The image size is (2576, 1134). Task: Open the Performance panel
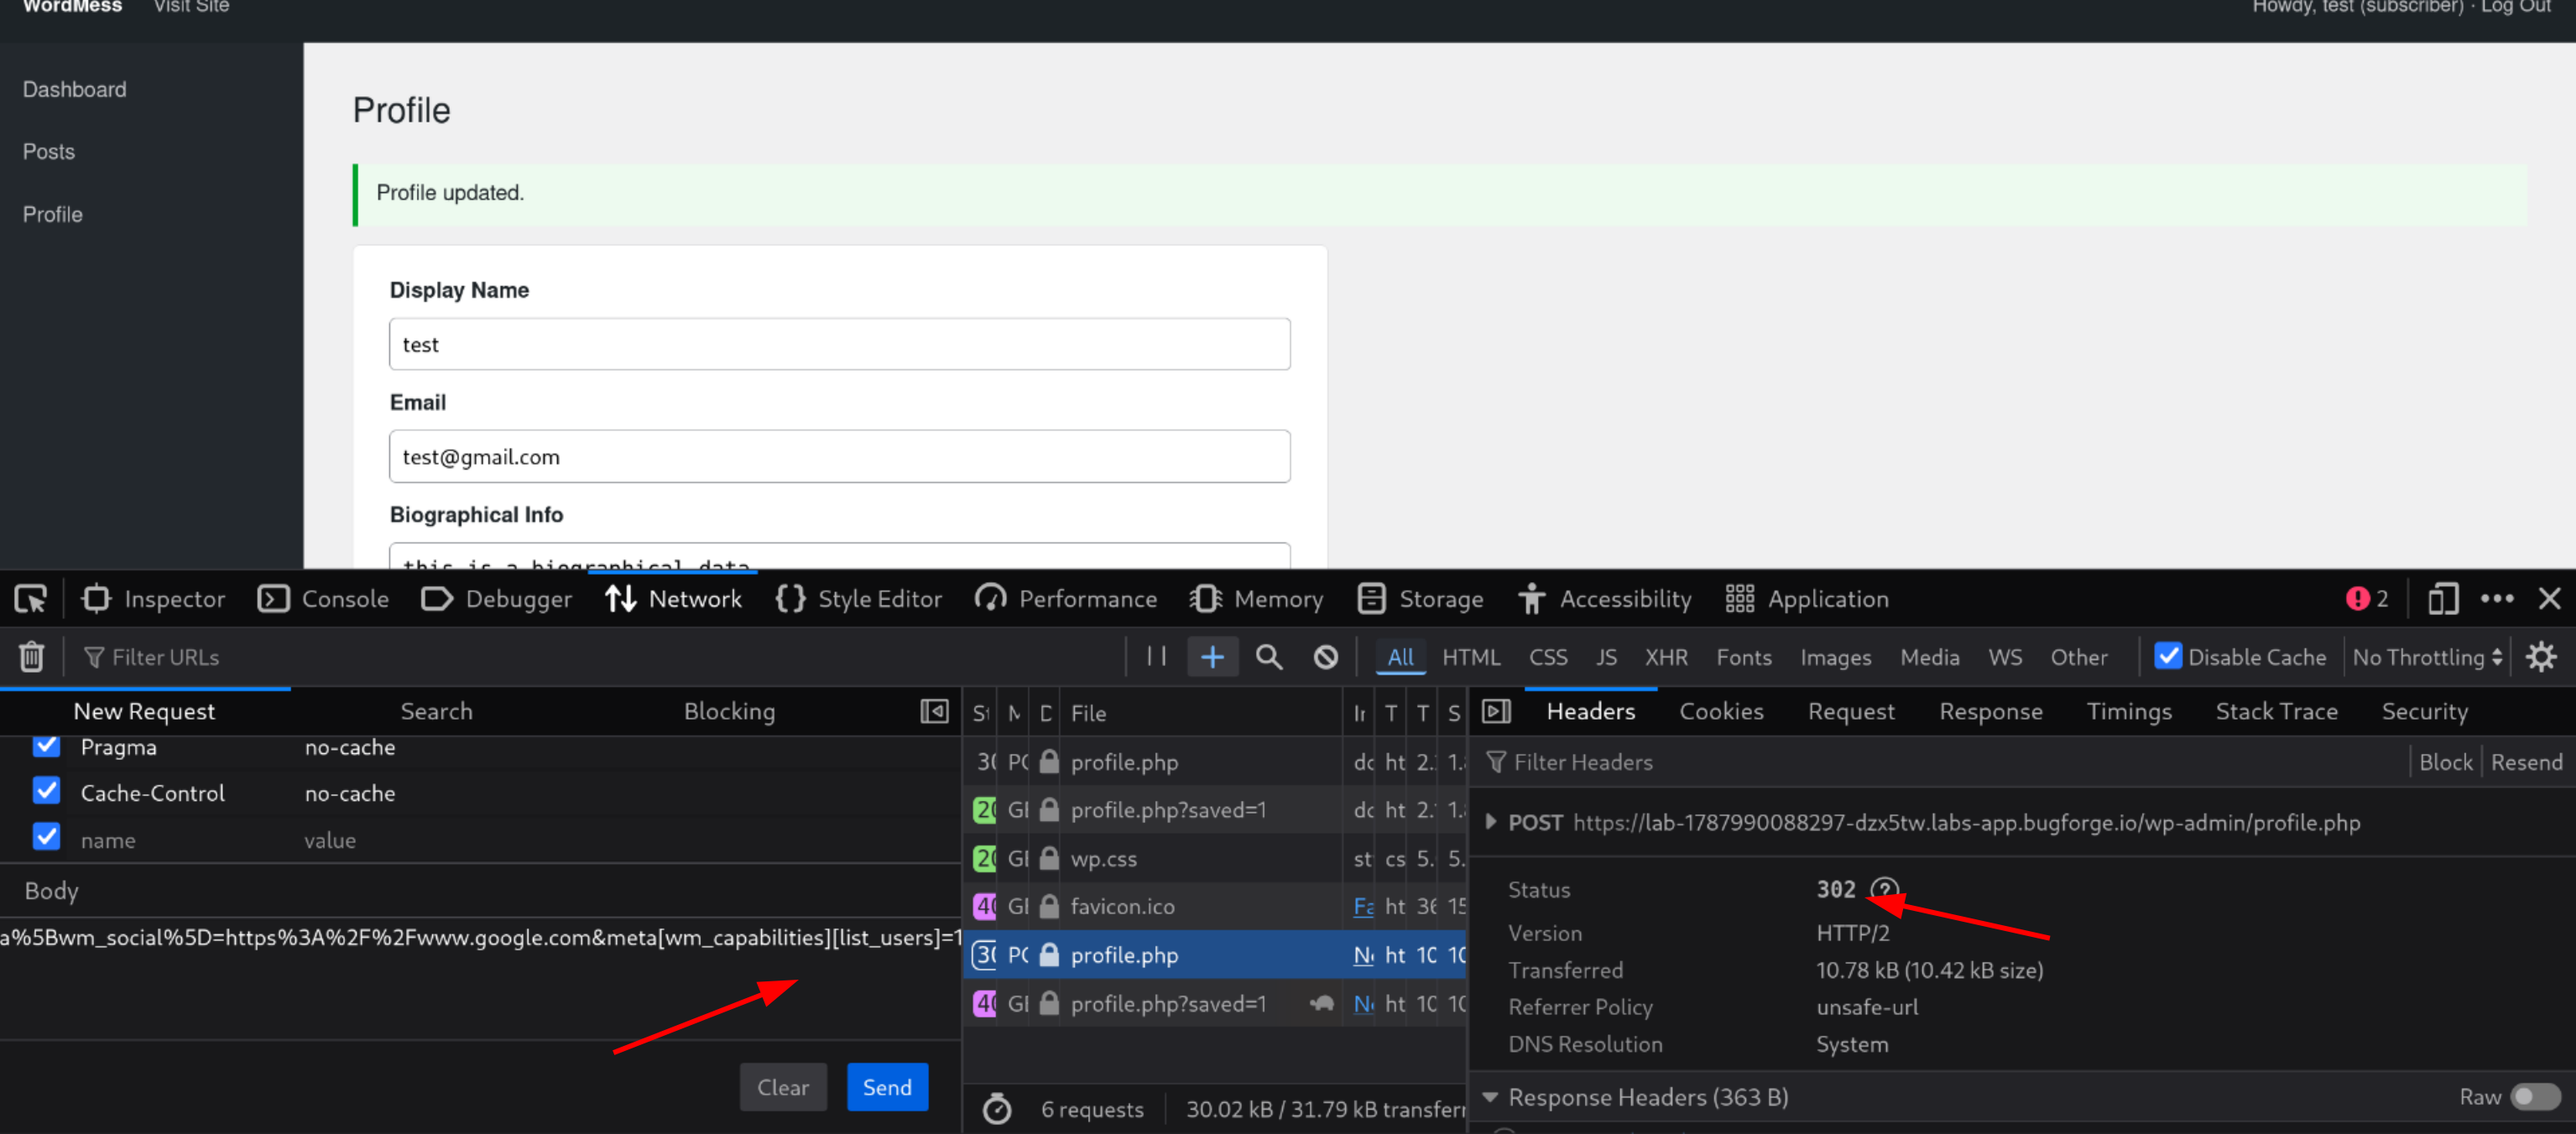tap(1066, 599)
